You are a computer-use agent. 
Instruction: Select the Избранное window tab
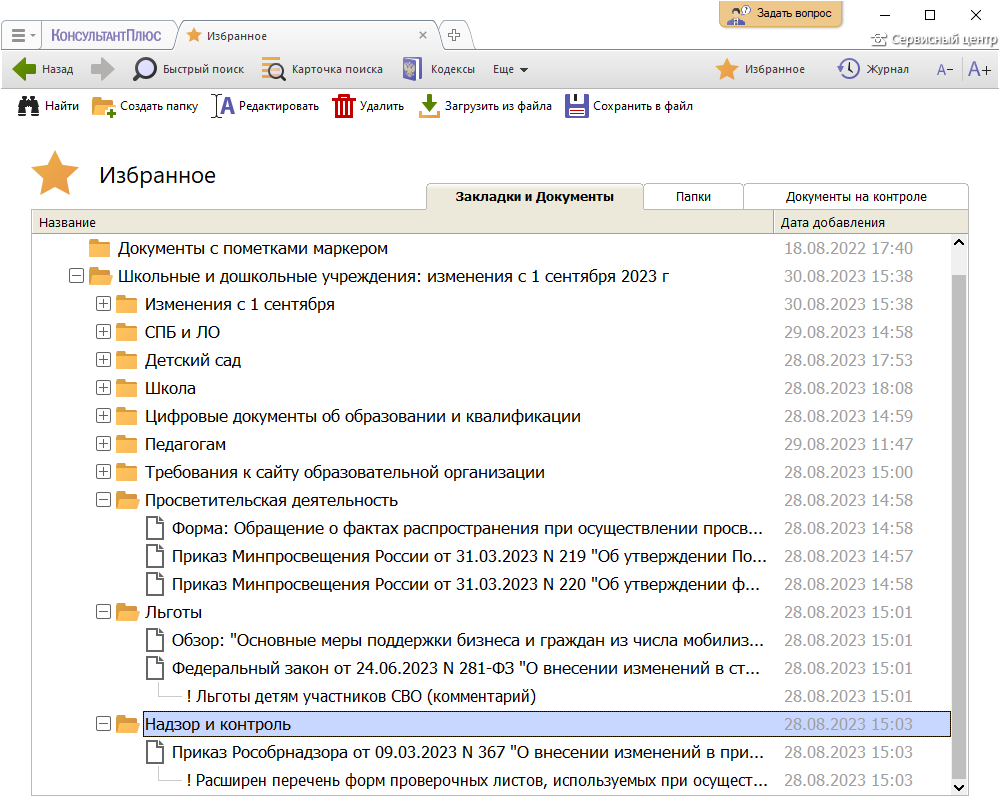tap(307, 36)
